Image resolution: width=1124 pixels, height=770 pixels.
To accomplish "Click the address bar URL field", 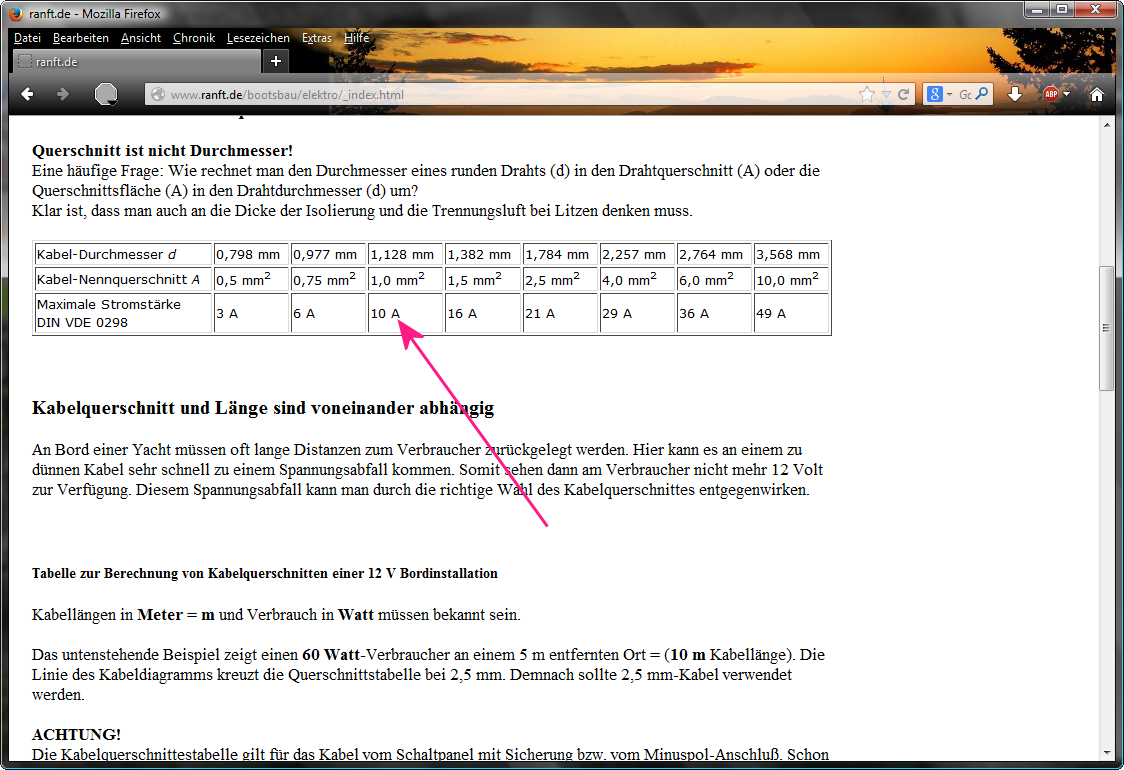I will 500,95.
